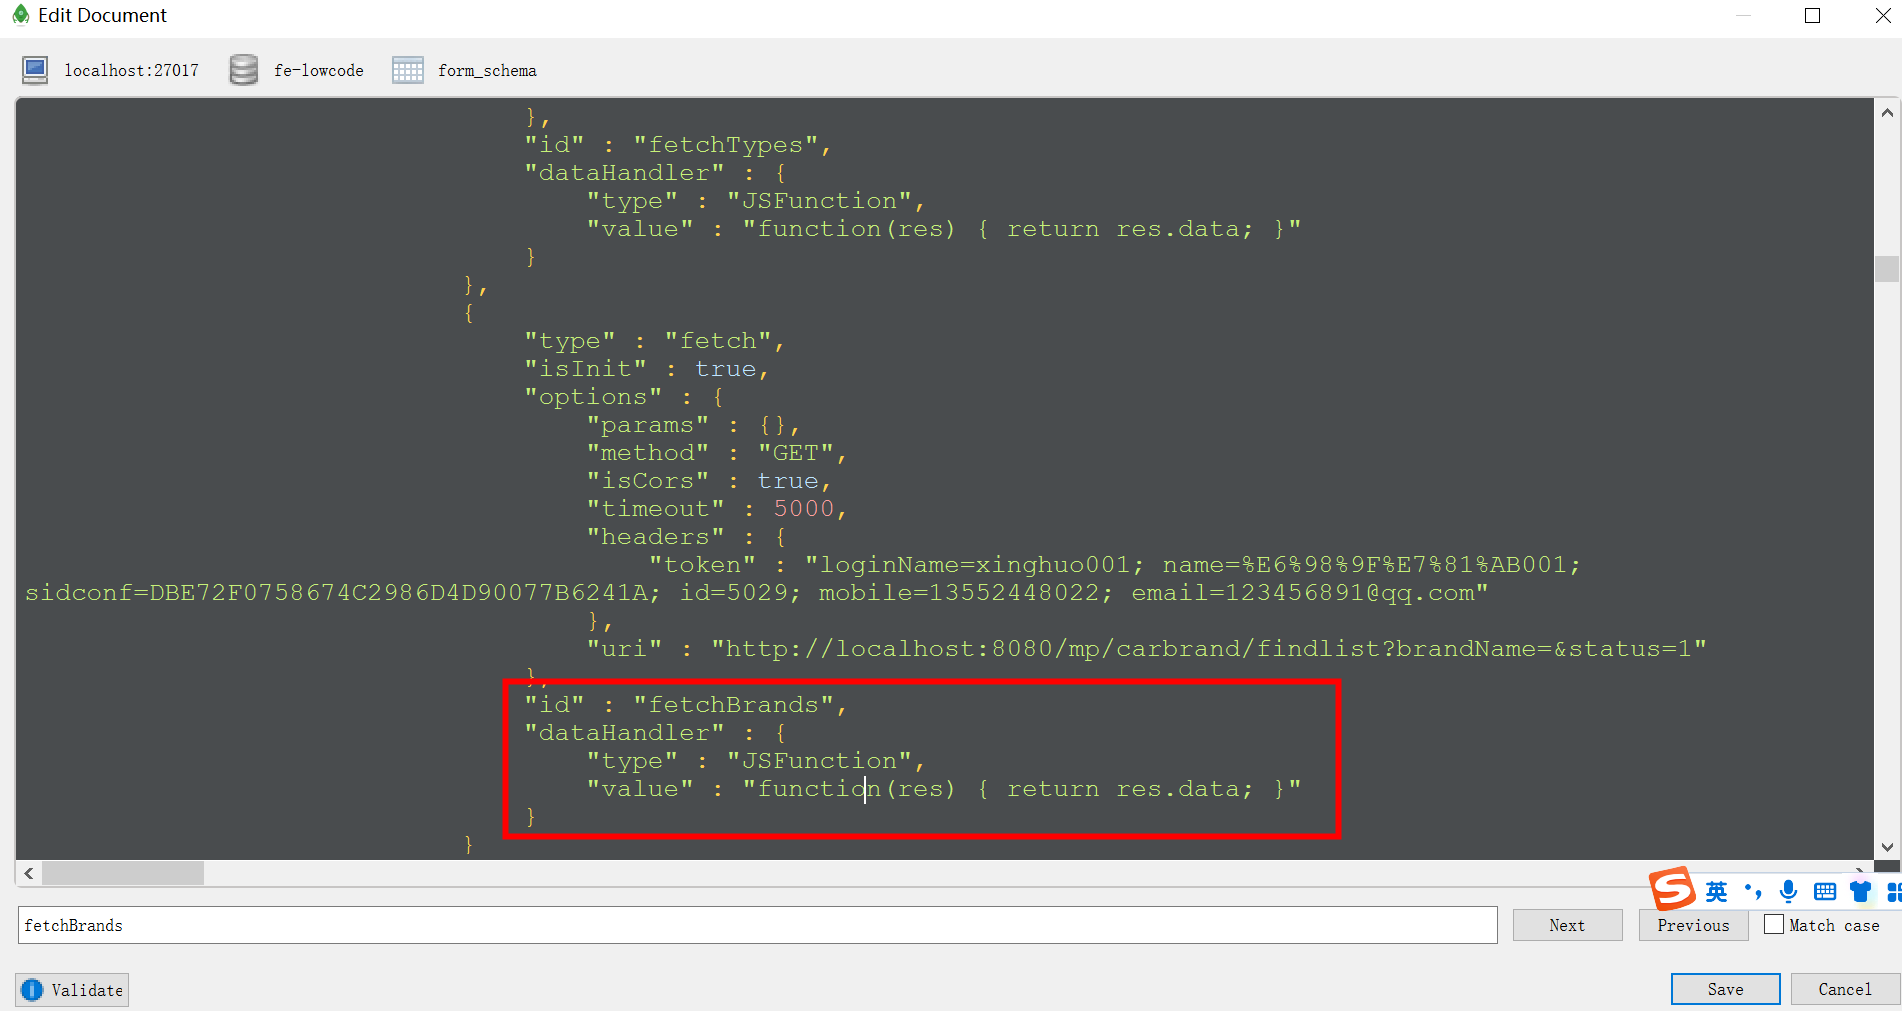Click the blue Validate info icon
Viewport: 1902px width, 1011px height.
pos(32,990)
